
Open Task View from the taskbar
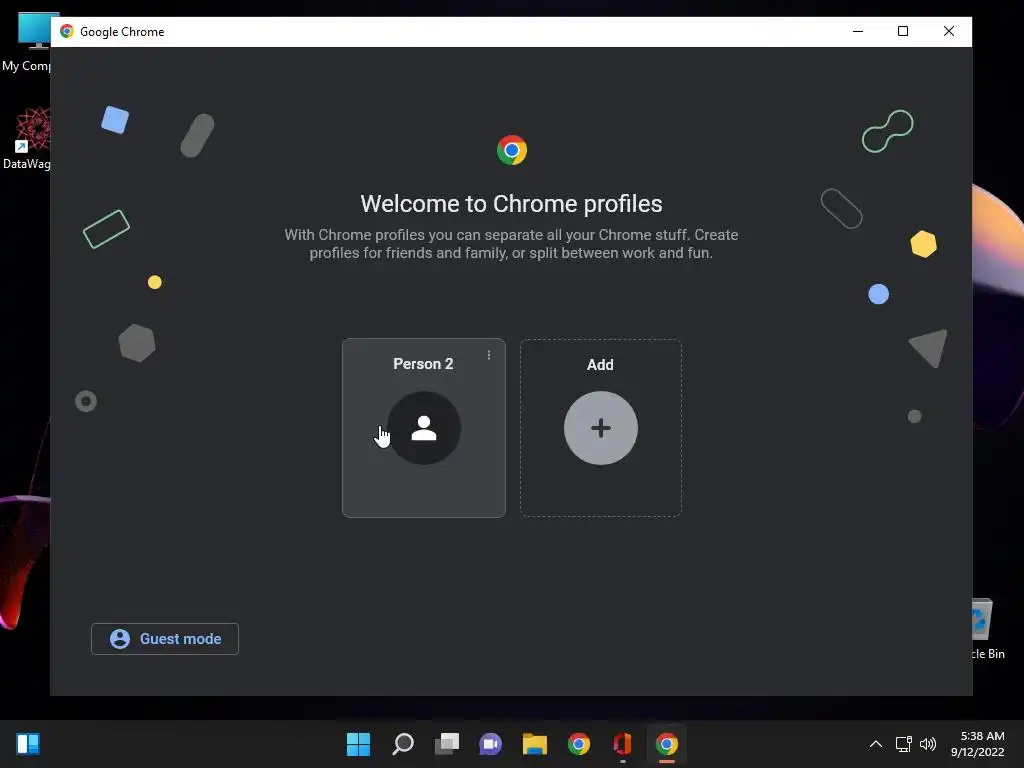click(447, 744)
